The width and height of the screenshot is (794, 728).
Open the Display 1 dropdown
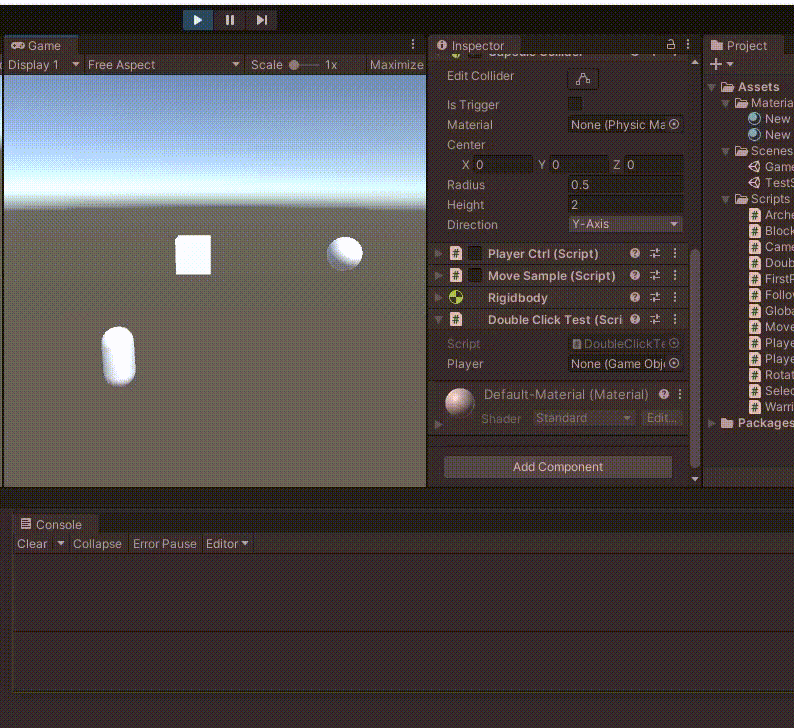pos(42,65)
